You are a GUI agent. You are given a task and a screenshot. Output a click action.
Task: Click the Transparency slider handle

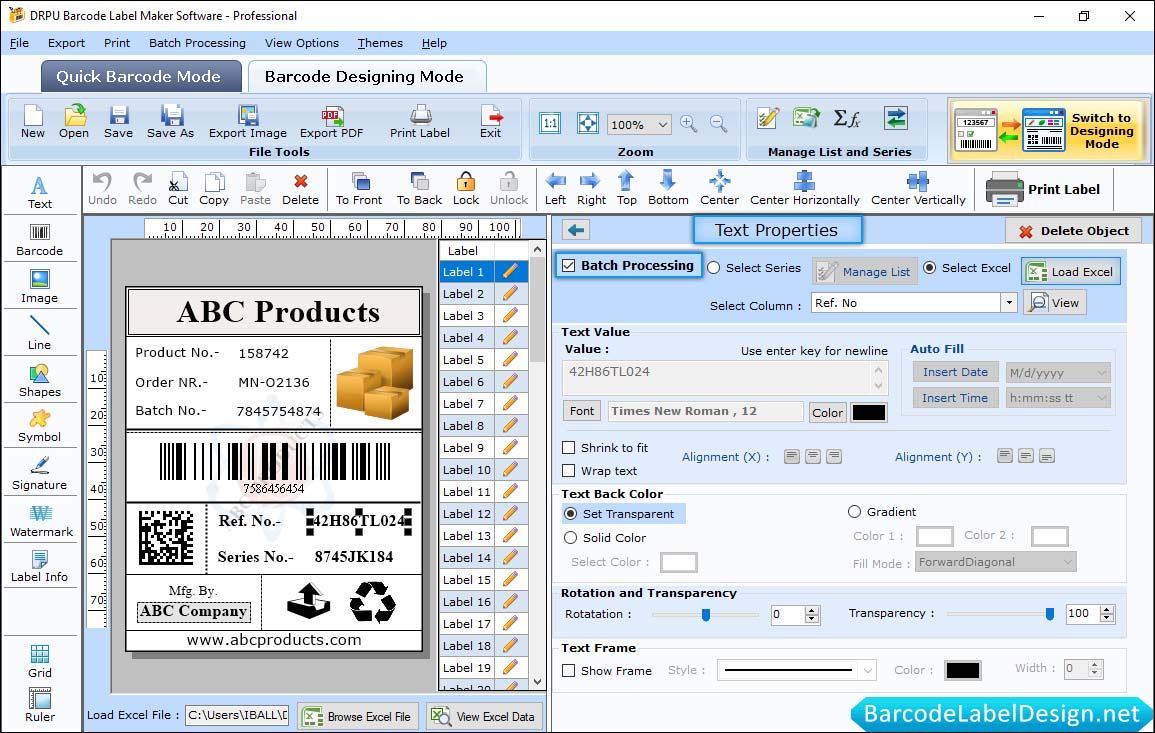click(x=1050, y=614)
